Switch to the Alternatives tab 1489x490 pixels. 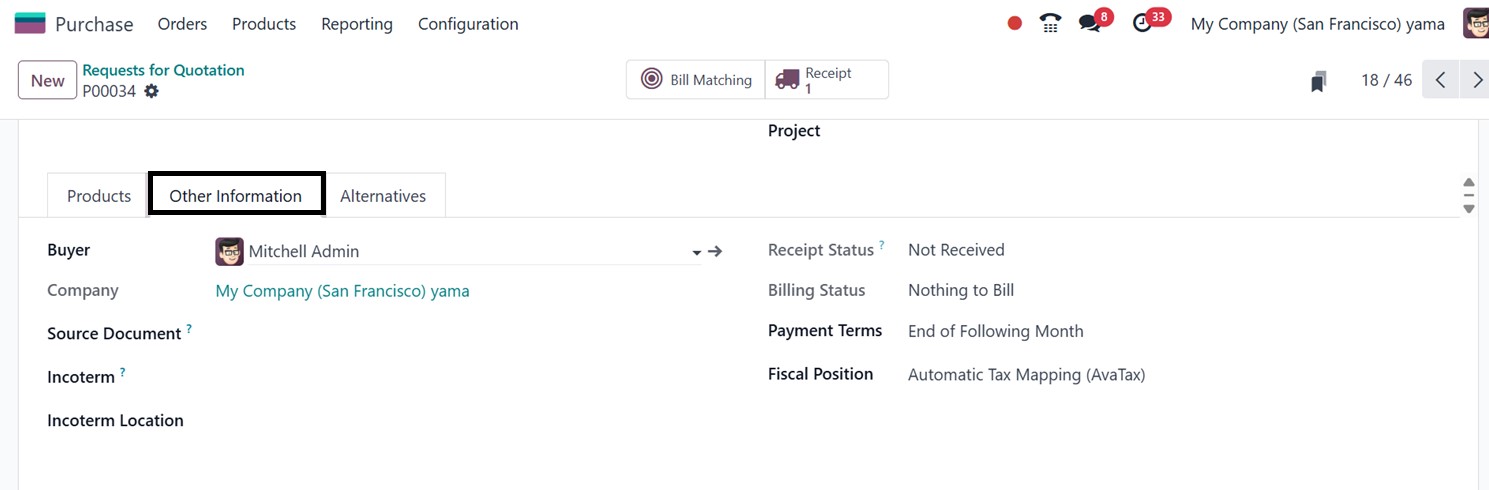(383, 196)
